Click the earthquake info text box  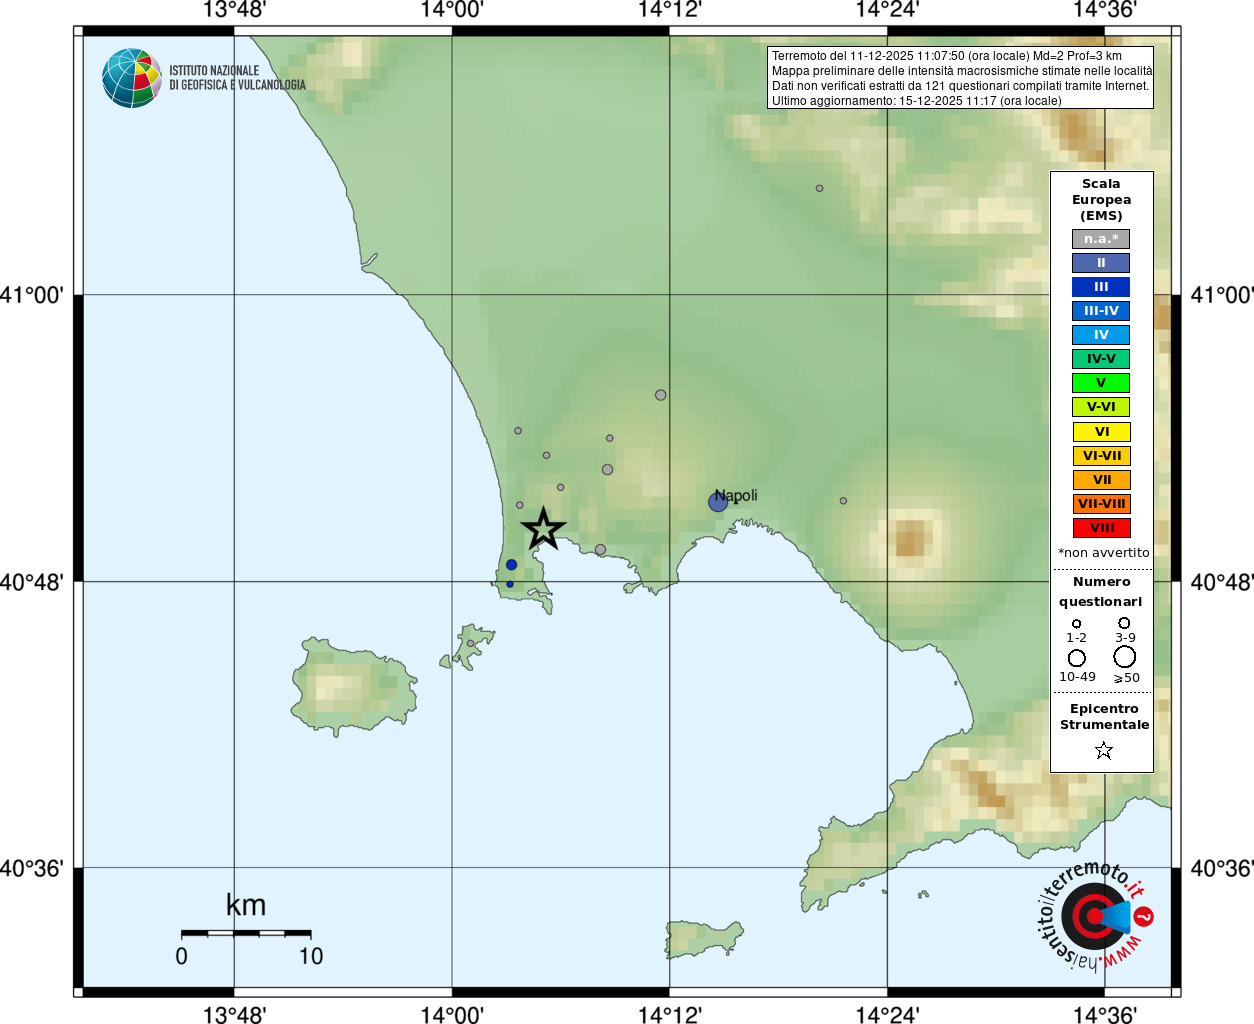pyautogui.click(x=961, y=78)
